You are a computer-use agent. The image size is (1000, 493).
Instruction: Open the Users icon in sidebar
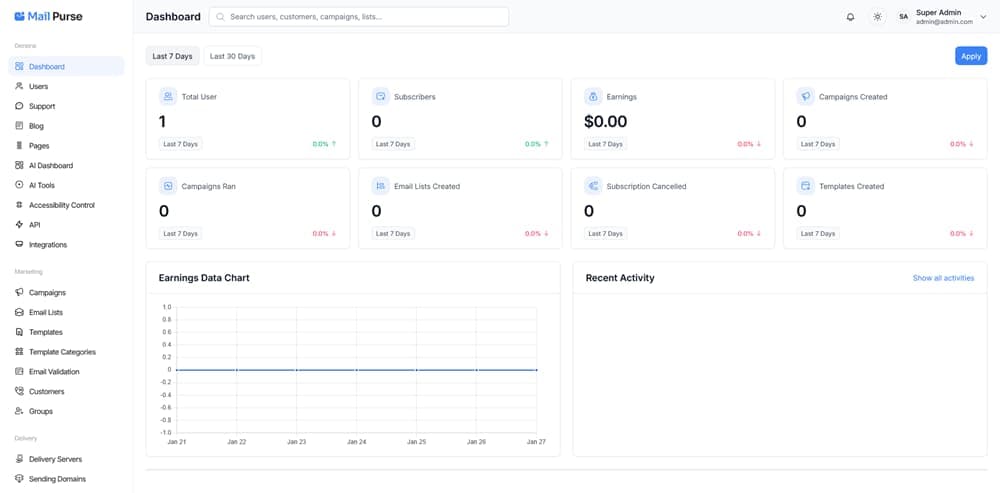[x=20, y=86]
